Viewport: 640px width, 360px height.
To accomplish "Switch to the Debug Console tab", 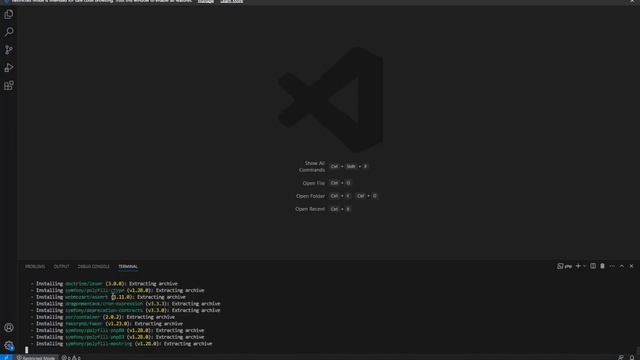I will click(x=93, y=267).
